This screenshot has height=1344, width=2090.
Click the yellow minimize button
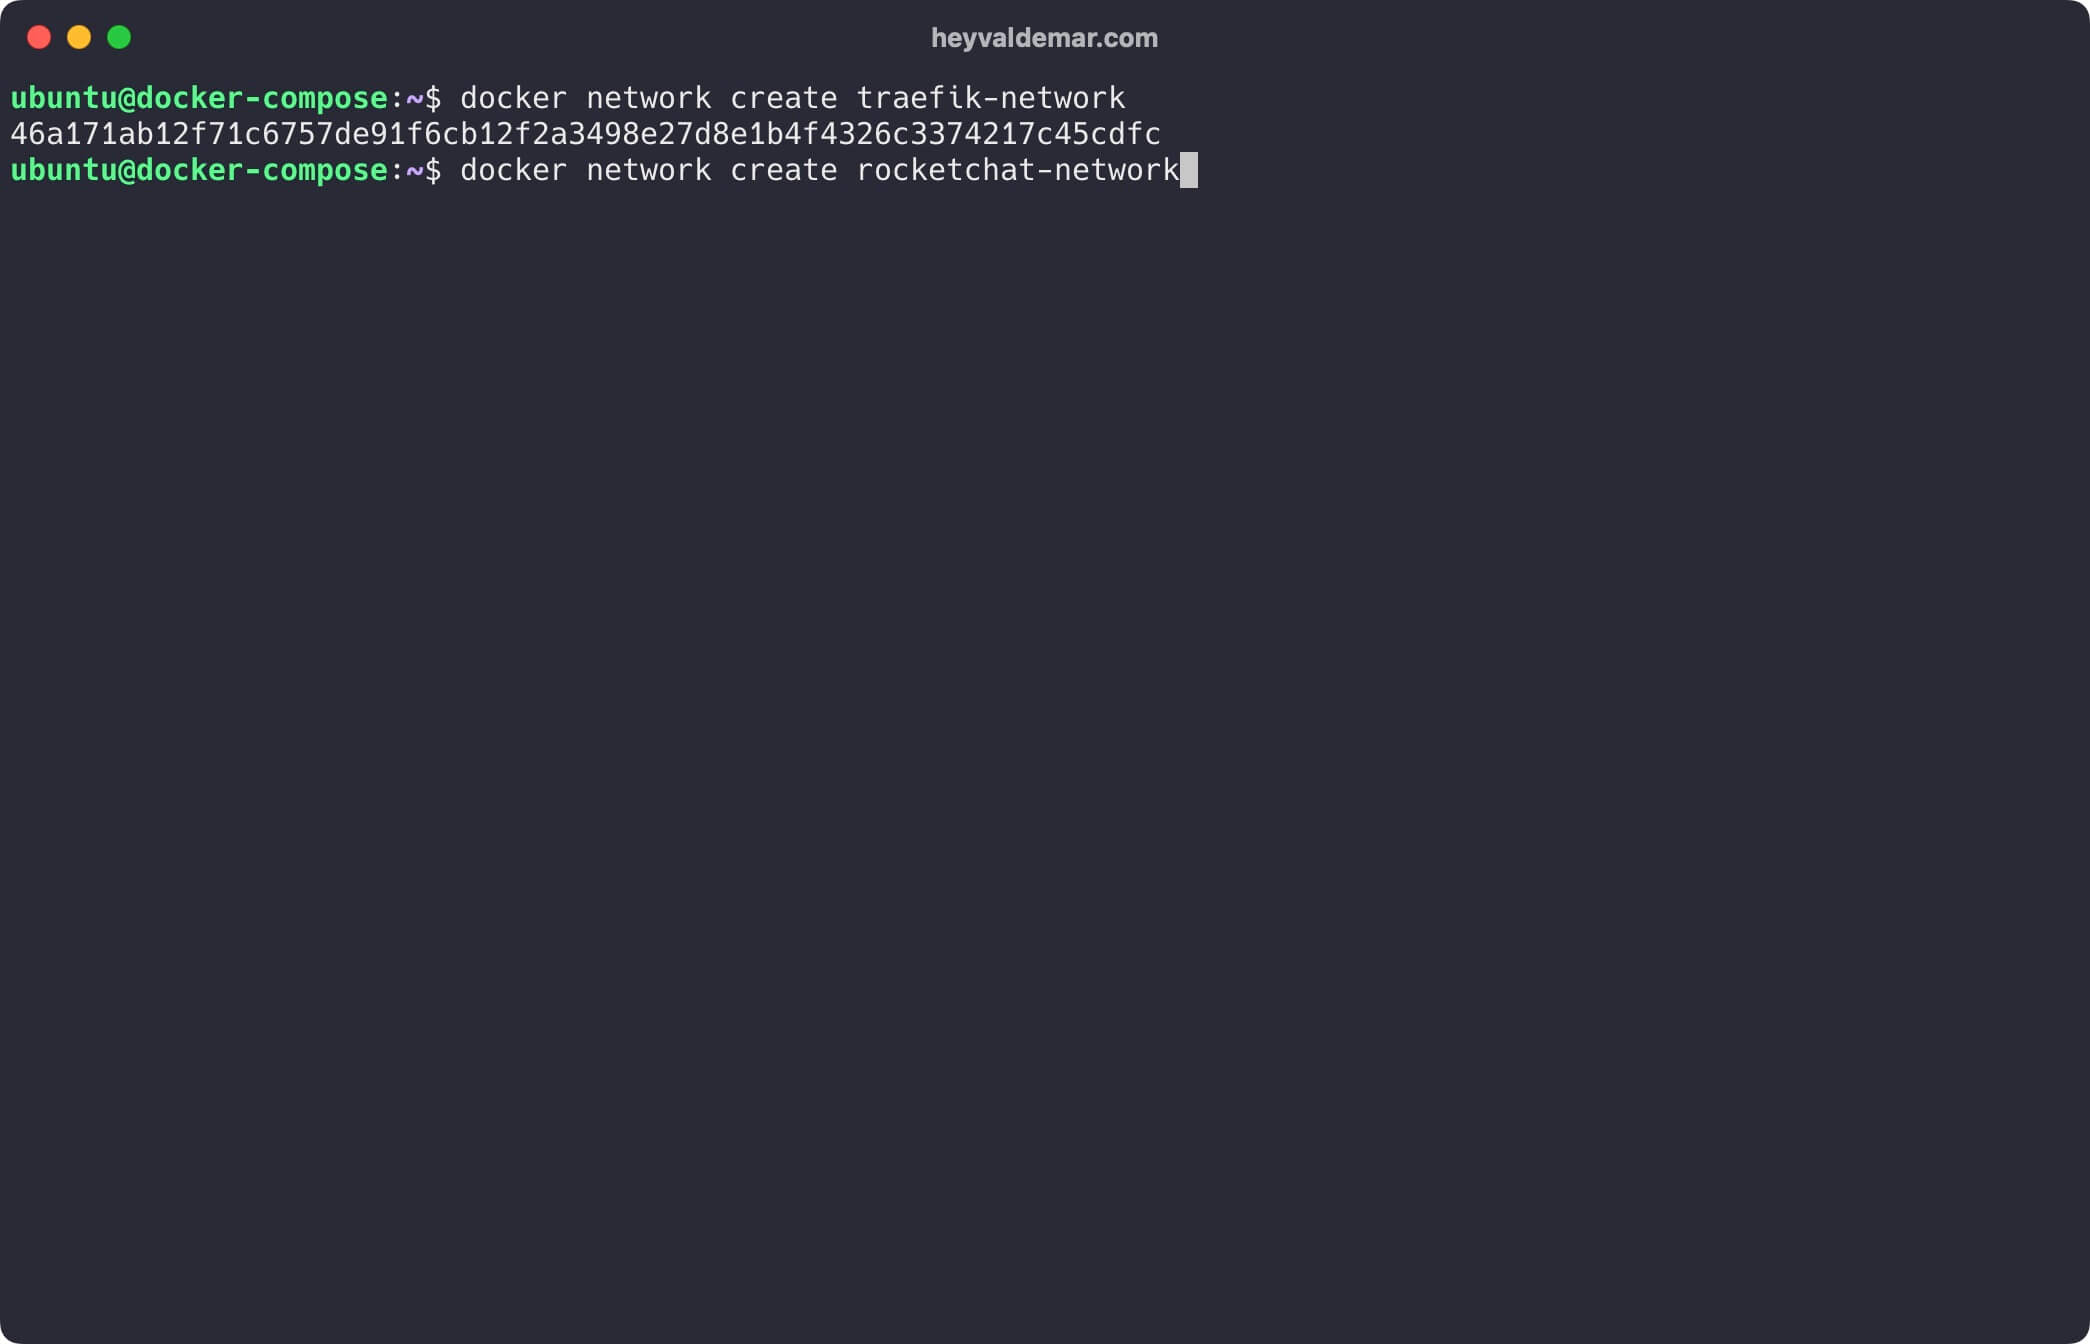pyautogui.click(x=79, y=38)
